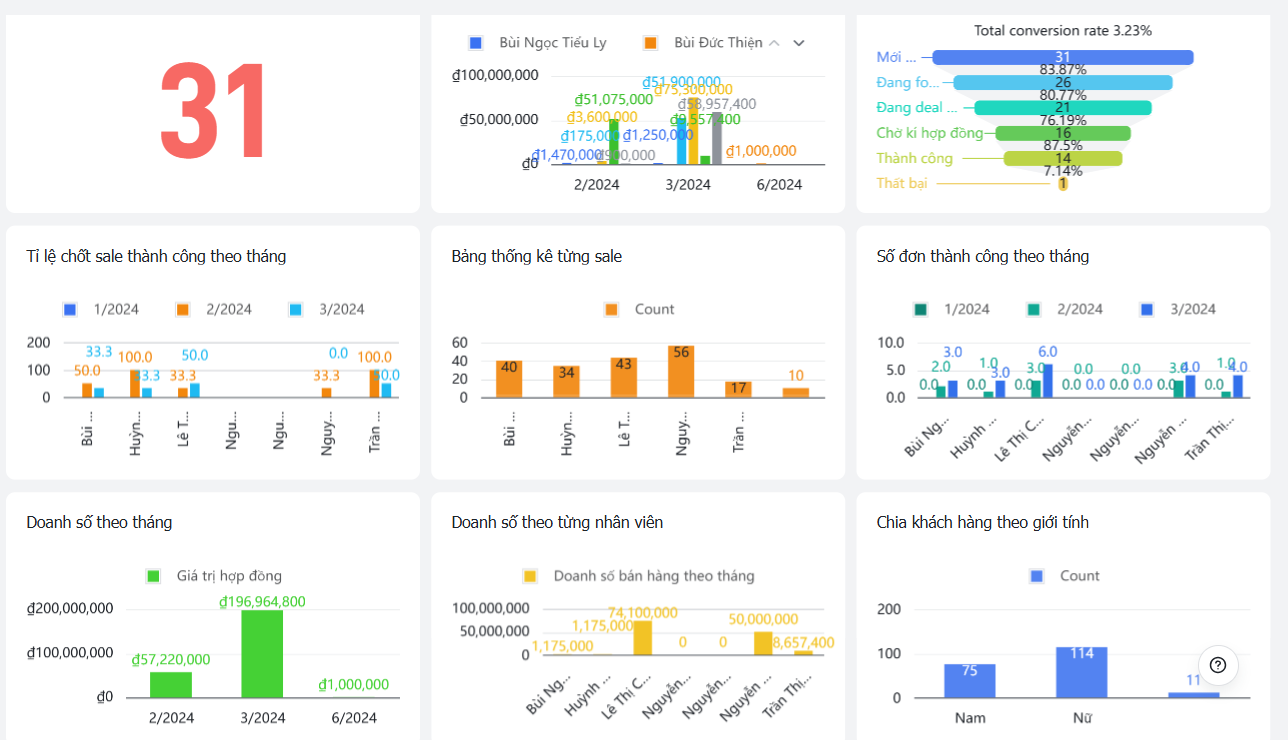The width and height of the screenshot is (1288, 740).
Task: Select the 'Đang deal' funnel stage with 21
Action: tap(1062, 108)
